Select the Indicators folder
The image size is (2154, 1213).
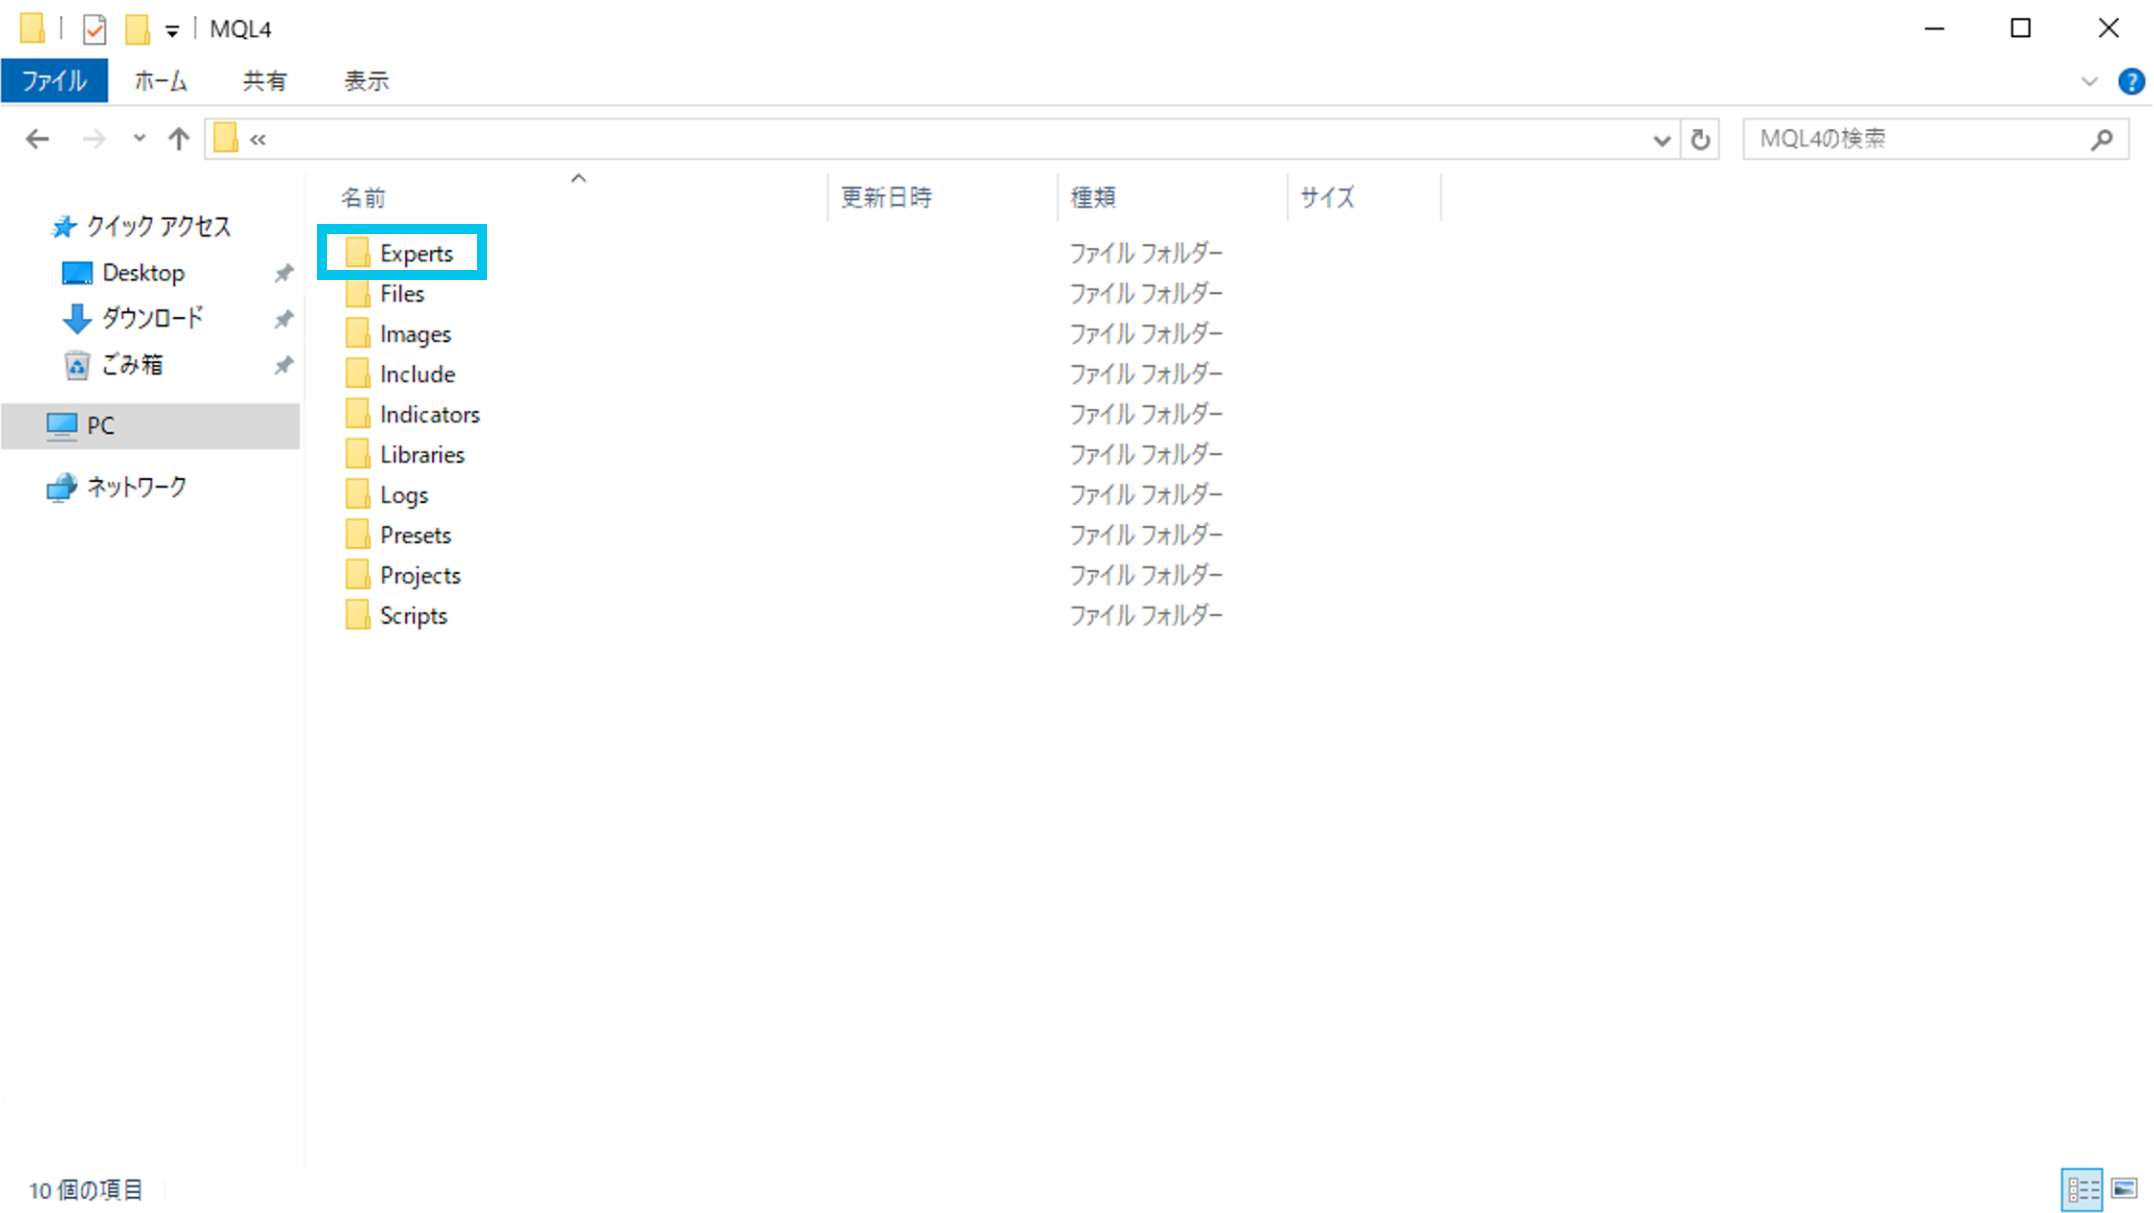(429, 414)
